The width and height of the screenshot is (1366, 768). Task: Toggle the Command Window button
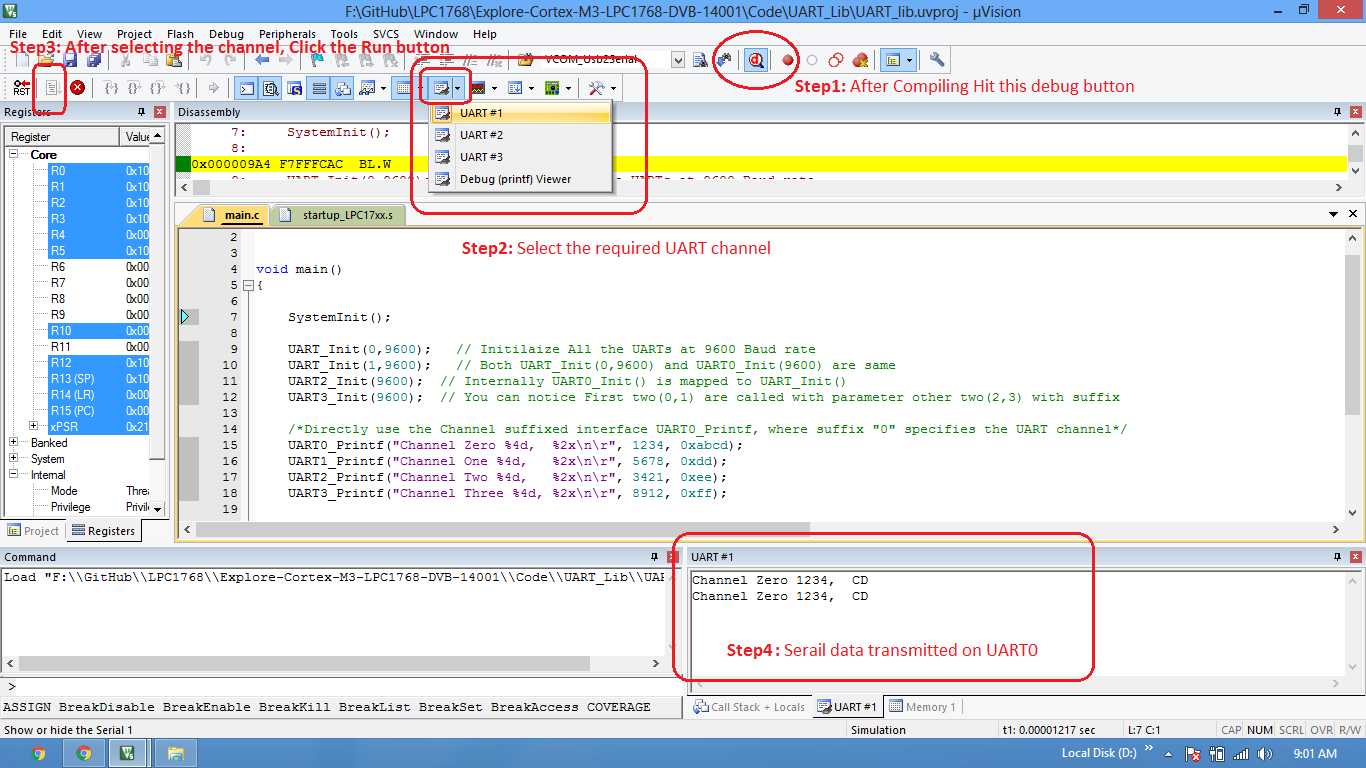click(246, 88)
